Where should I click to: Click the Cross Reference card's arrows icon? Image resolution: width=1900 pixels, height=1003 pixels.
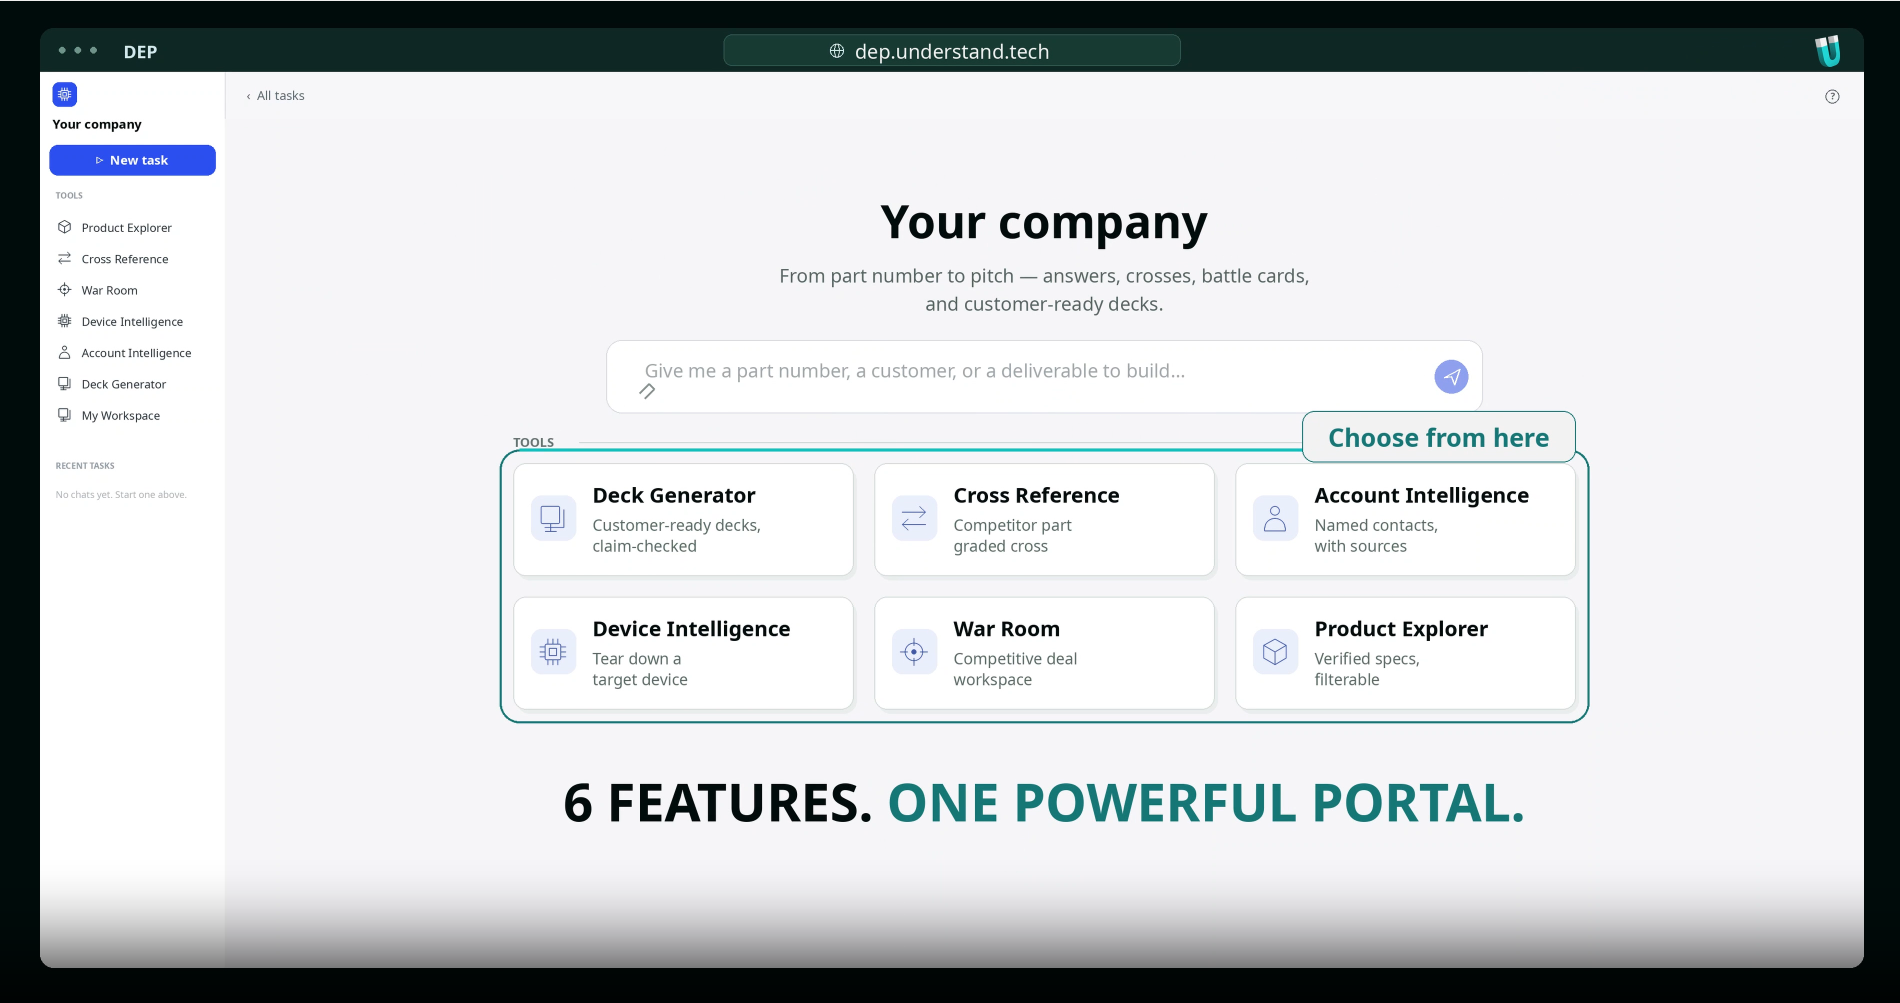pos(914,518)
